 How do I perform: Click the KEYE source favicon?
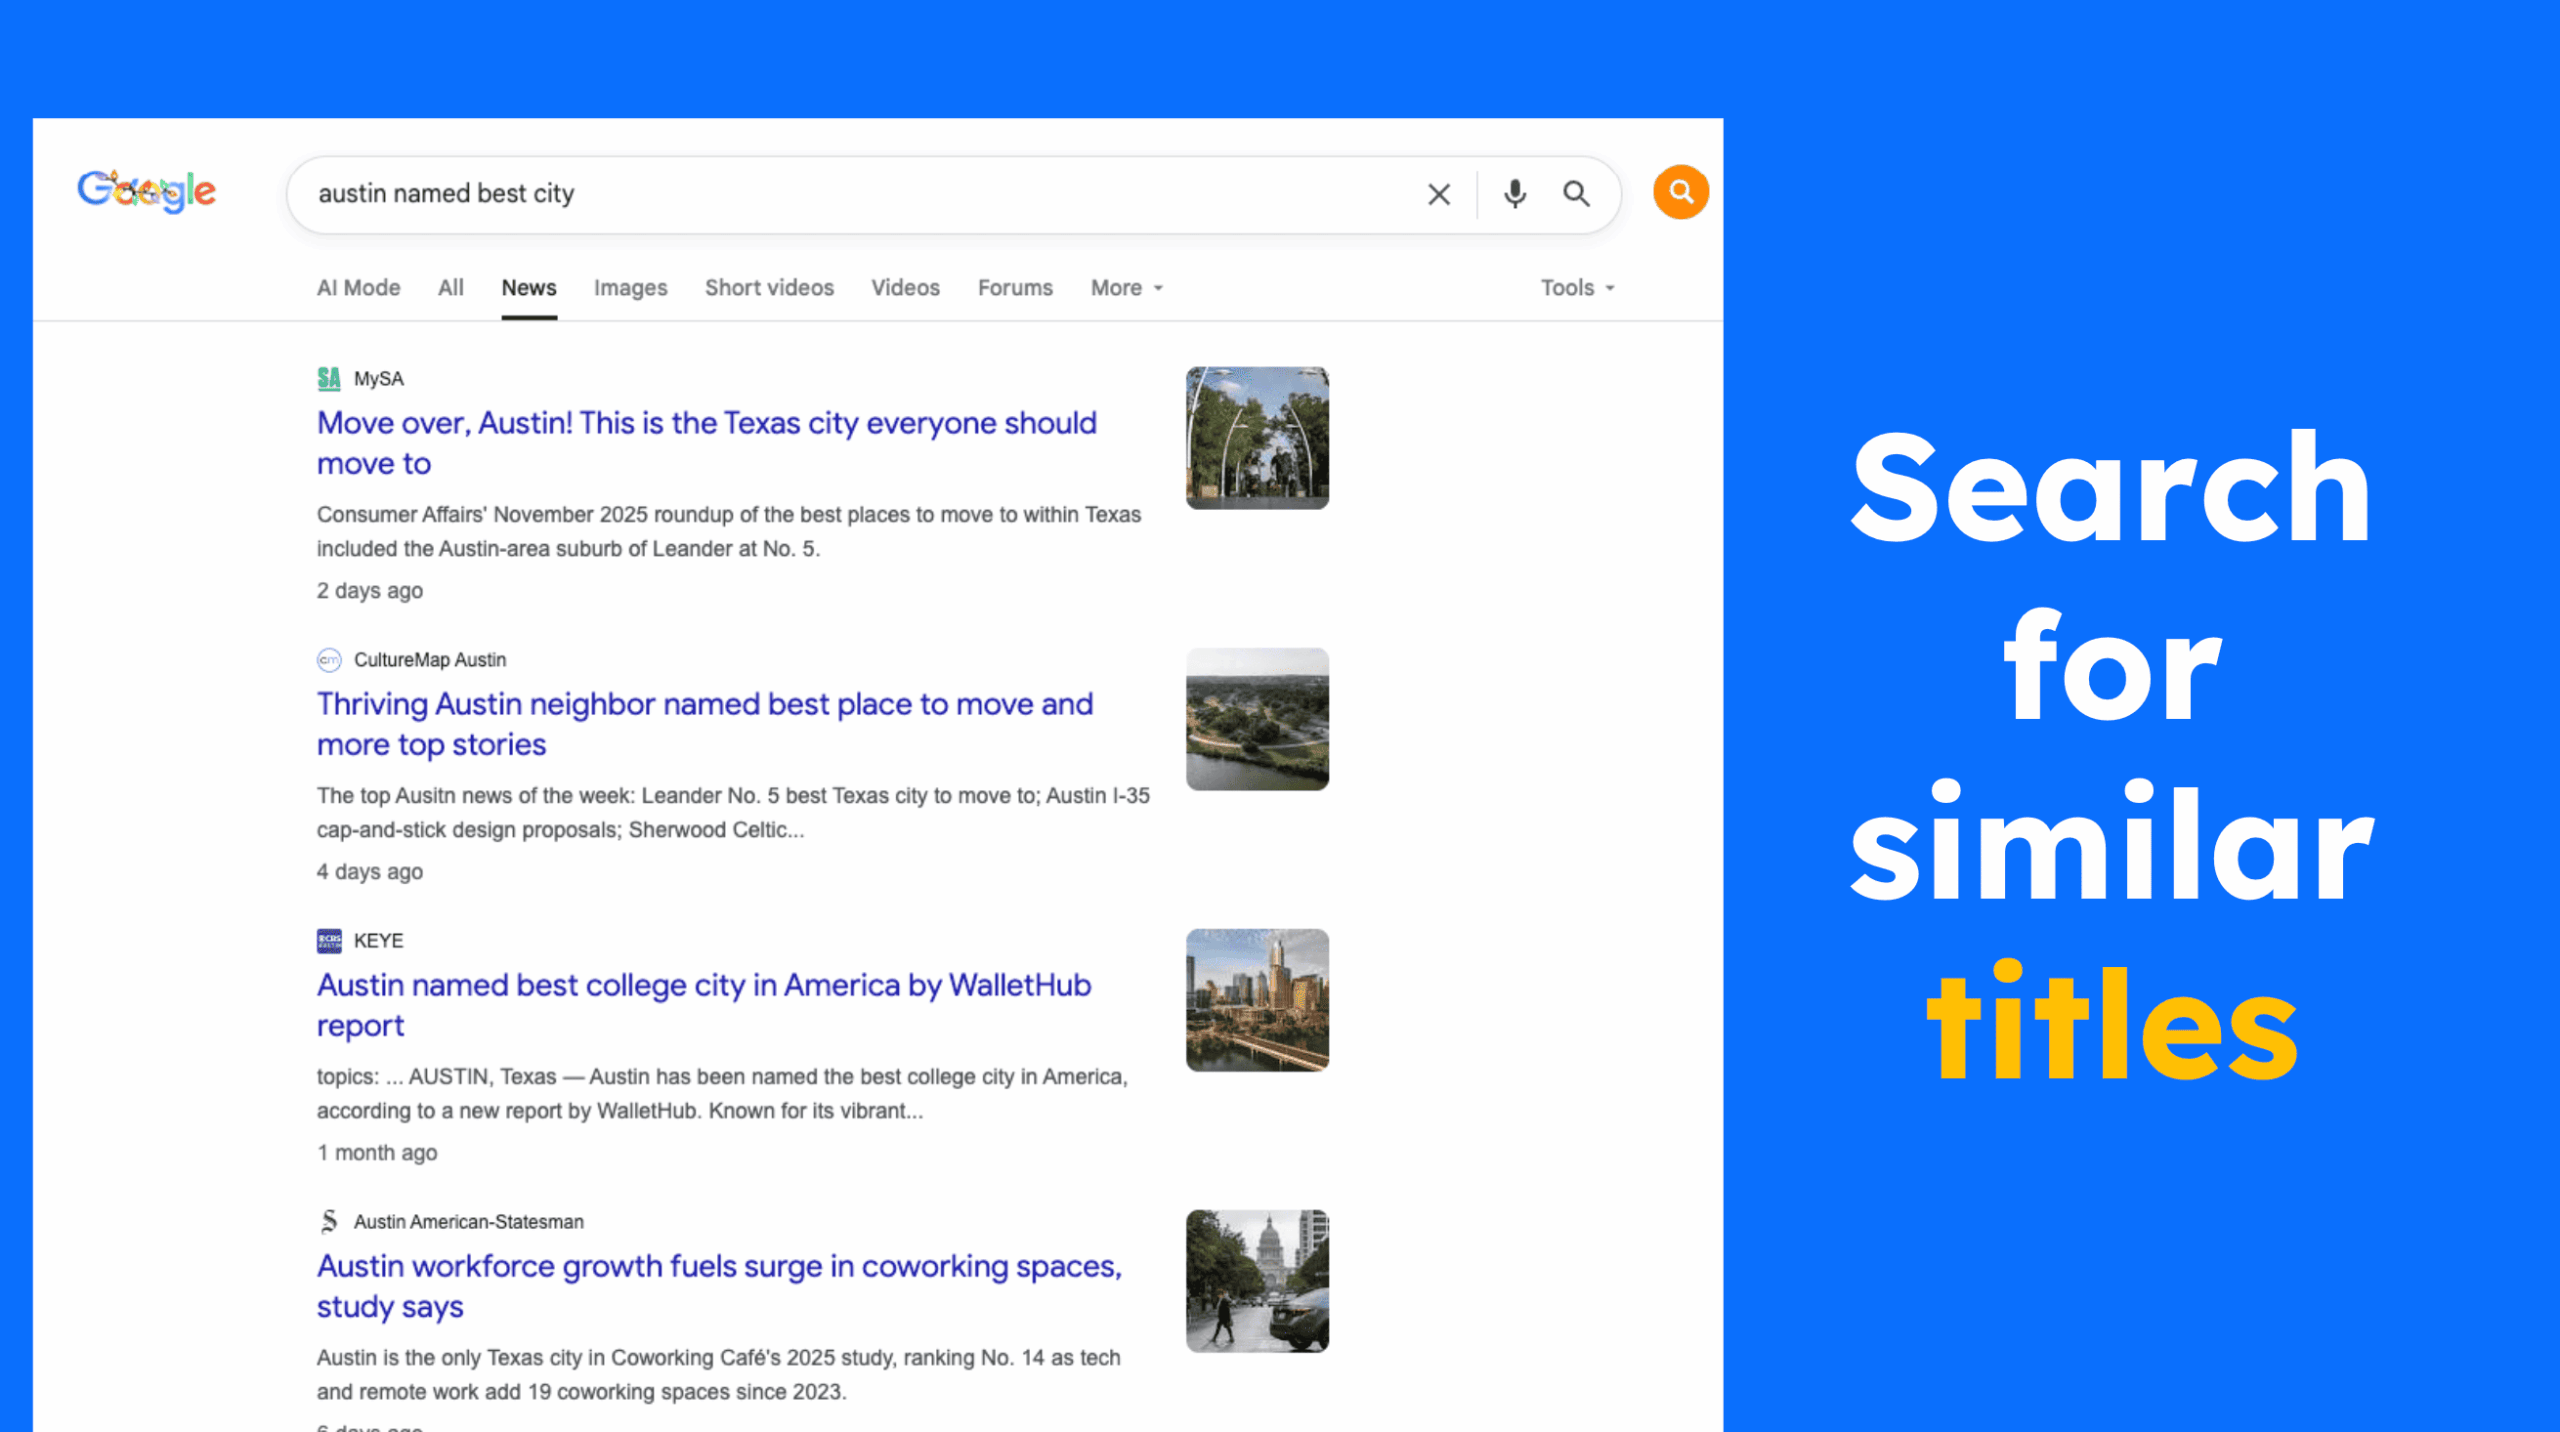point(329,941)
